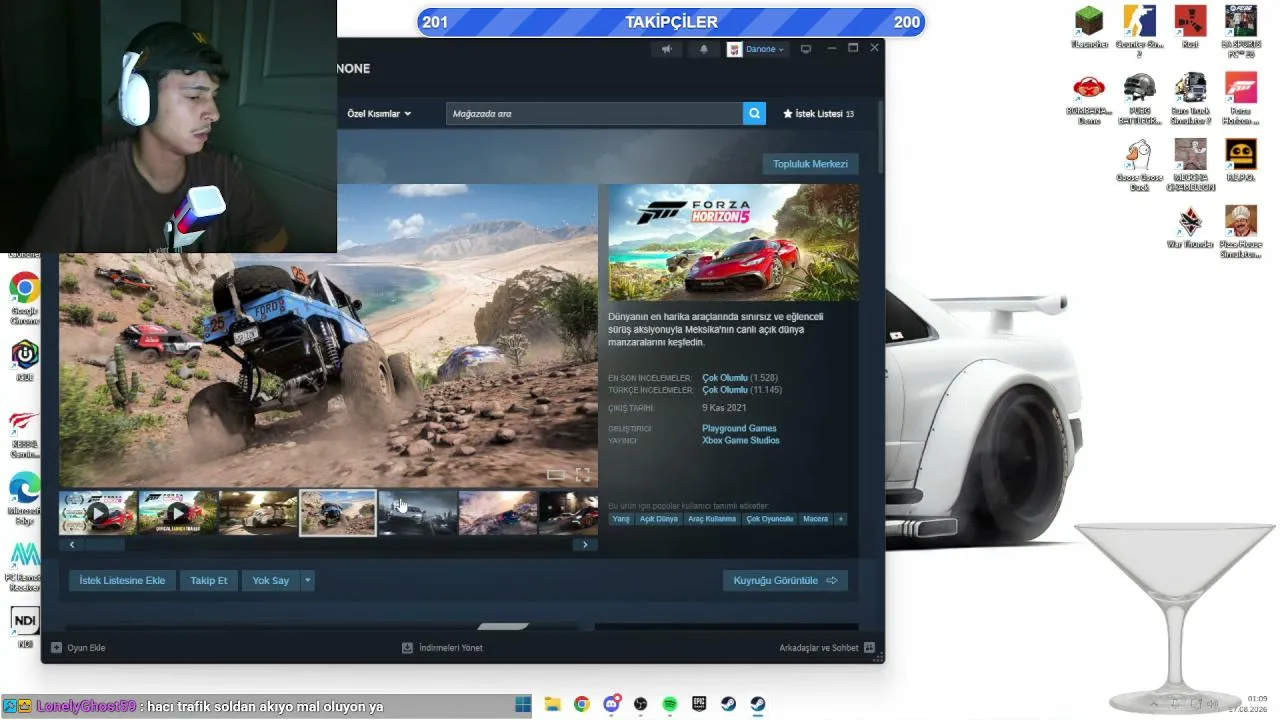This screenshot has height=720, width=1280.
Task: Select the Rust desktop shortcut
Action: pos(1190,27)
